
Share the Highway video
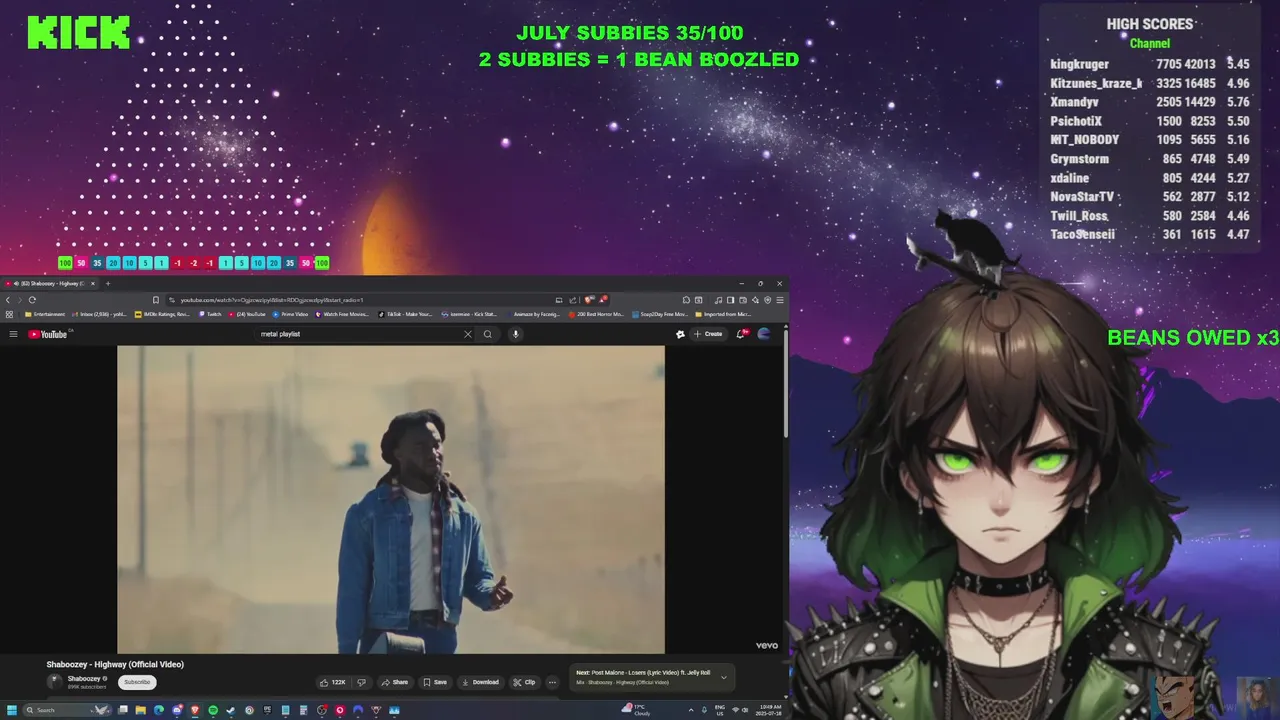(395, 682)
